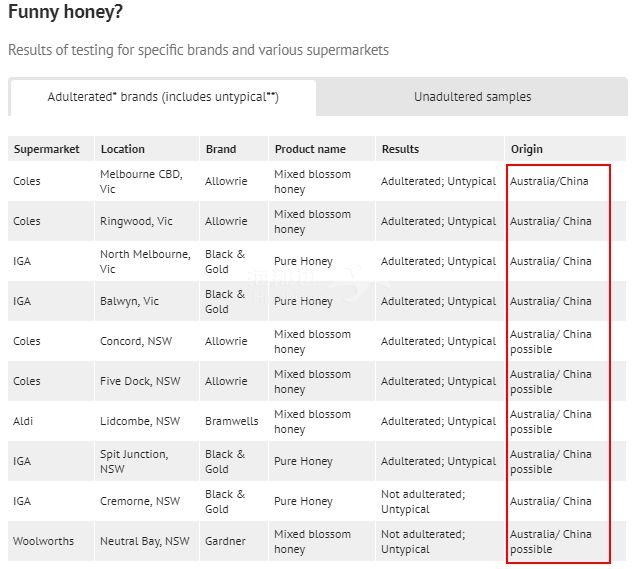Image resolution: width=640 pixels, height=569 pixels.
Task: Click the Location column header
Action: pos(123,149)
